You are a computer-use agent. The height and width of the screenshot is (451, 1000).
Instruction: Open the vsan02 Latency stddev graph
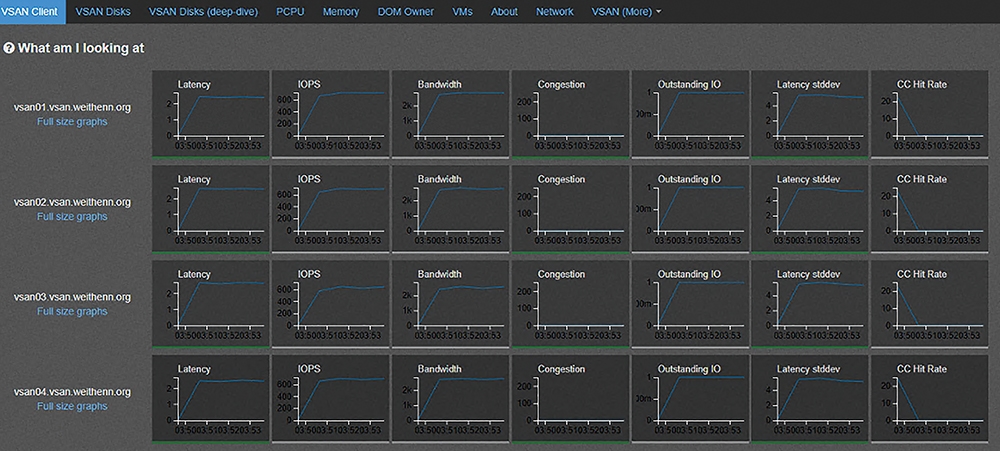810,209
